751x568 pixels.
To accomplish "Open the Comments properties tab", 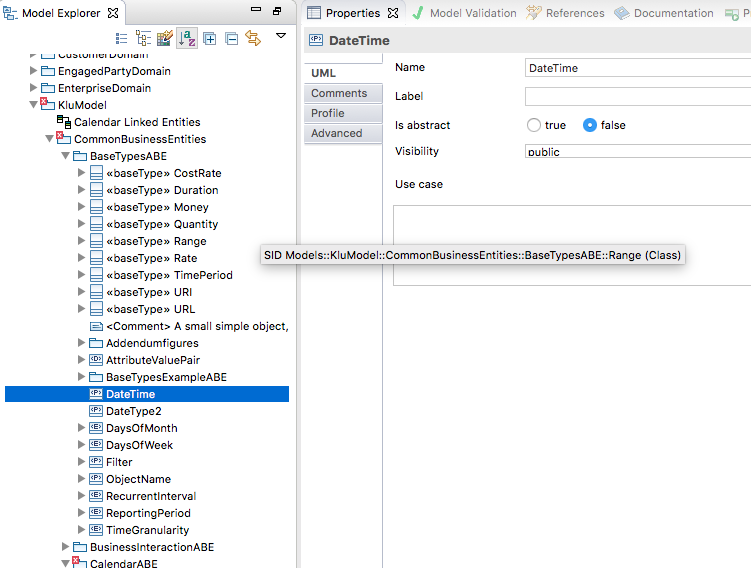I will point(339,93).
